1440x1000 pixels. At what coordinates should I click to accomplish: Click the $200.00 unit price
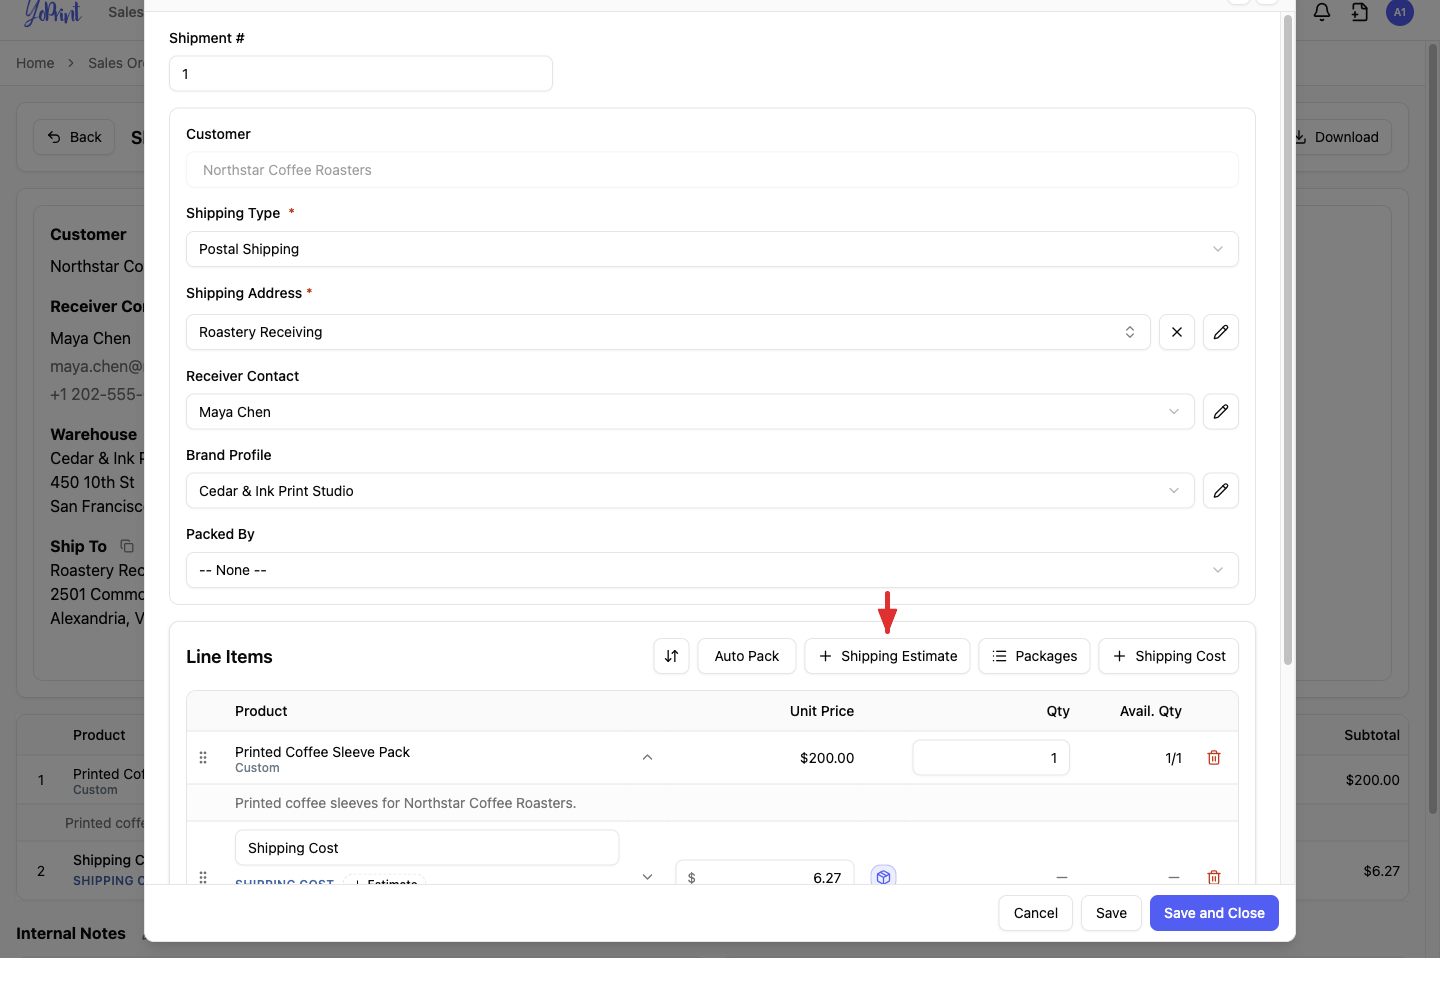tap(827, 758)
